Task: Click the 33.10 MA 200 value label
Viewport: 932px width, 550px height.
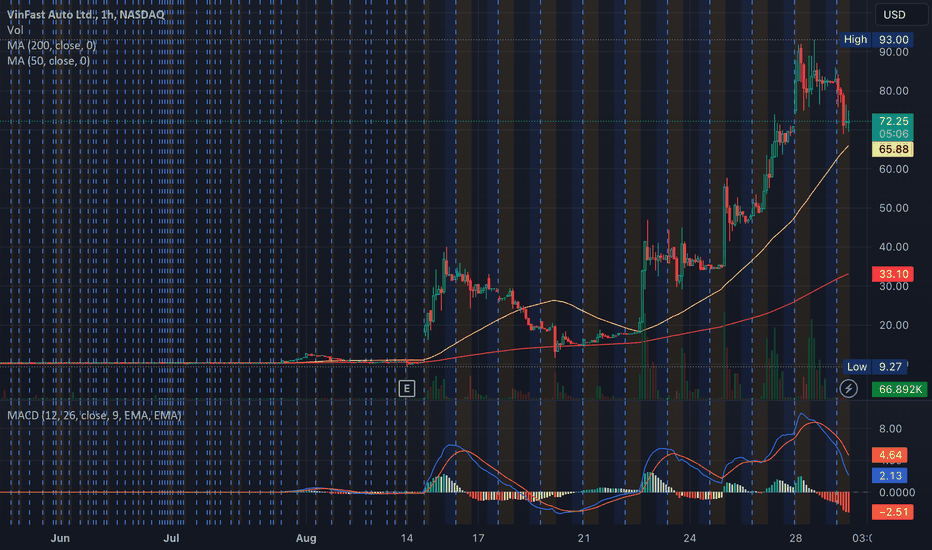Action: (893, 274)
